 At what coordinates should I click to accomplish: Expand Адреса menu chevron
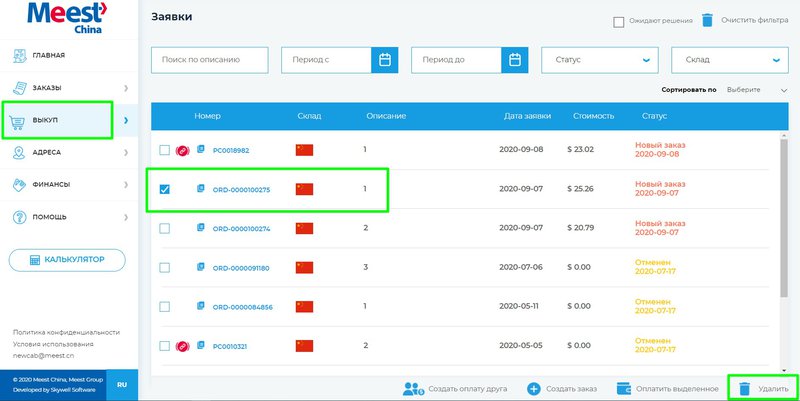click(126, 153)
